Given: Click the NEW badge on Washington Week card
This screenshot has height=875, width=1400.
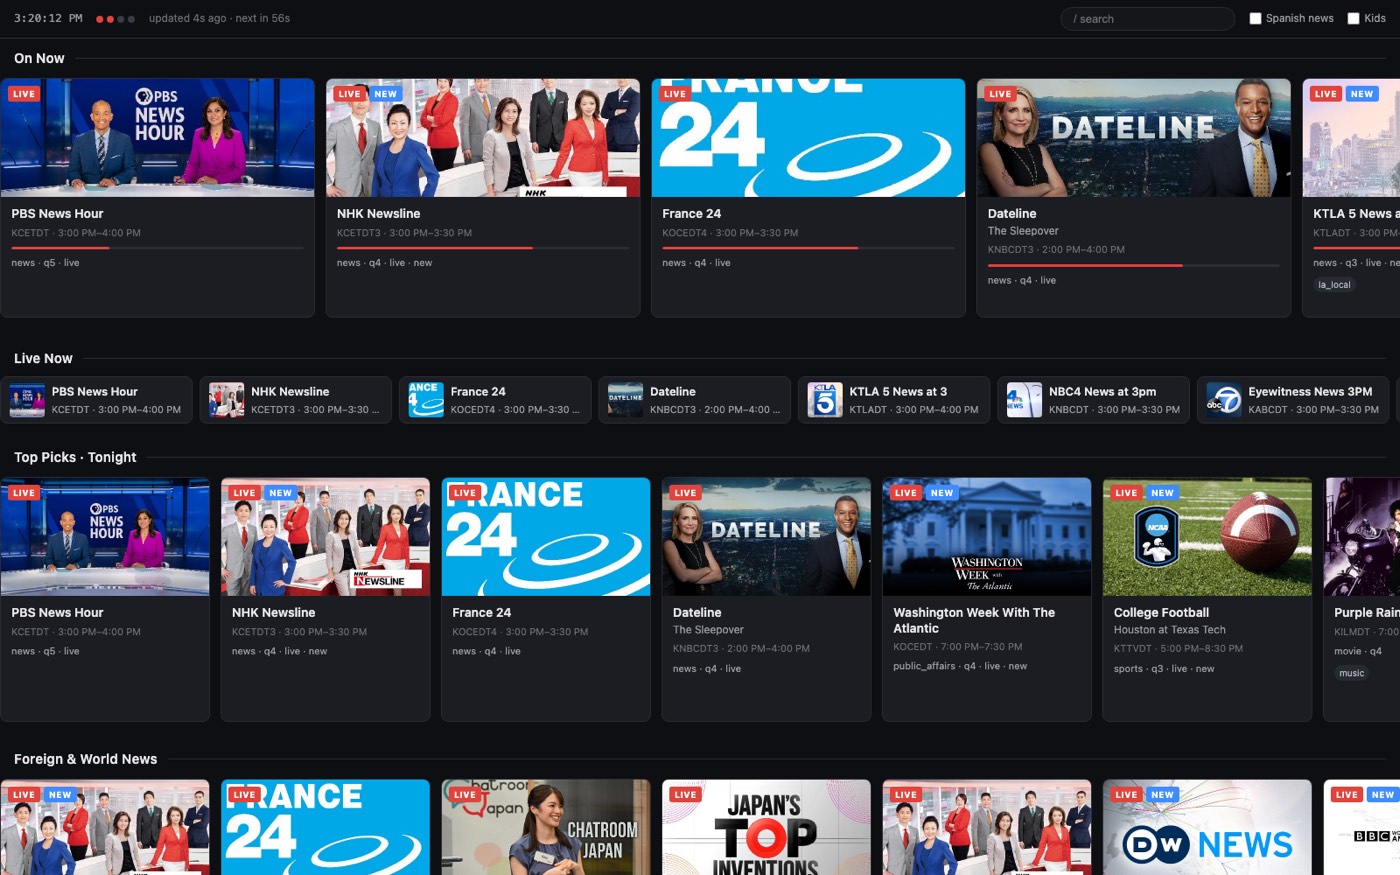Looking at the screenshot, I should (x=942, y=493).
